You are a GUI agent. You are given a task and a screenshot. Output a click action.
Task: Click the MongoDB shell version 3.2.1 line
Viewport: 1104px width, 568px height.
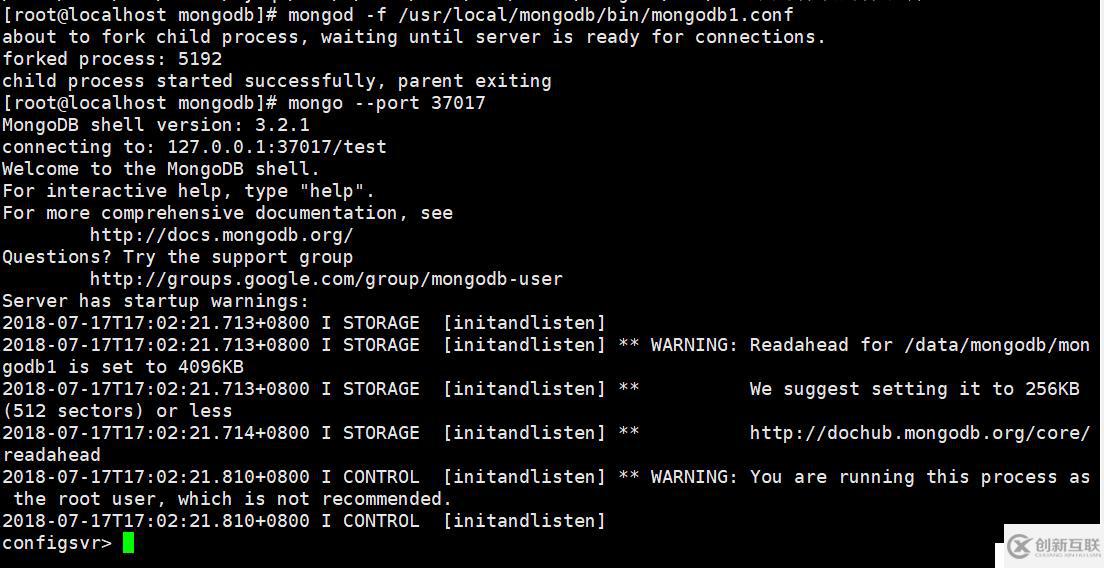click(x=155, y=125)
